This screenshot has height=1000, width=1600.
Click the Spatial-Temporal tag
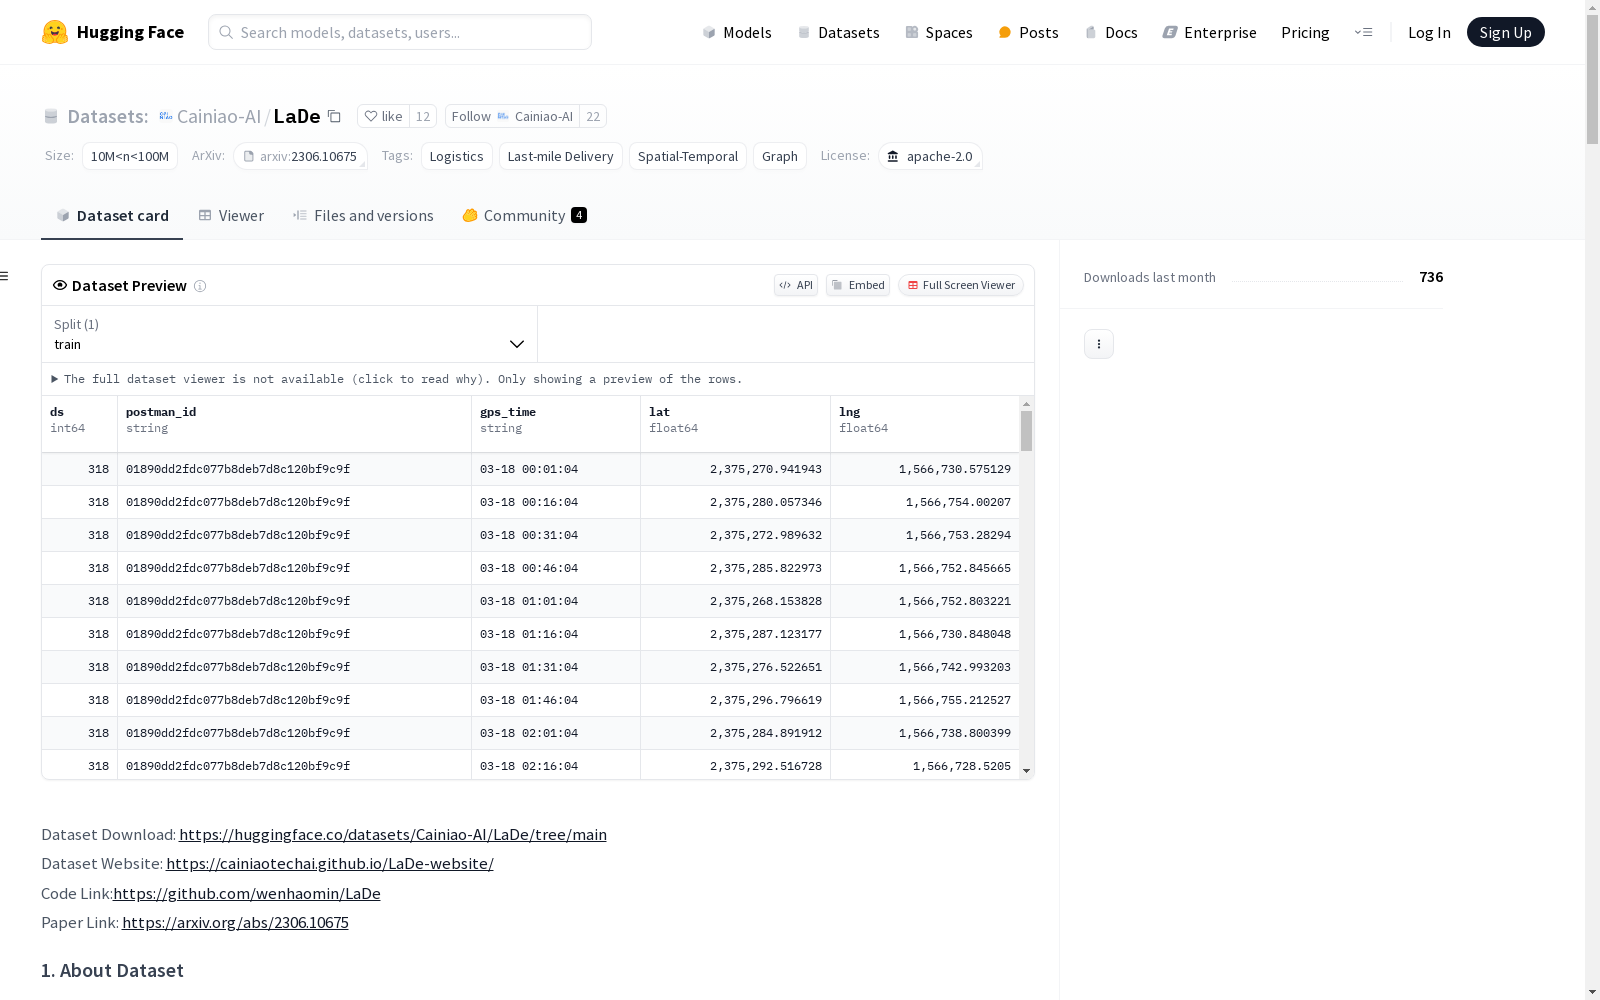click(688, 156)
